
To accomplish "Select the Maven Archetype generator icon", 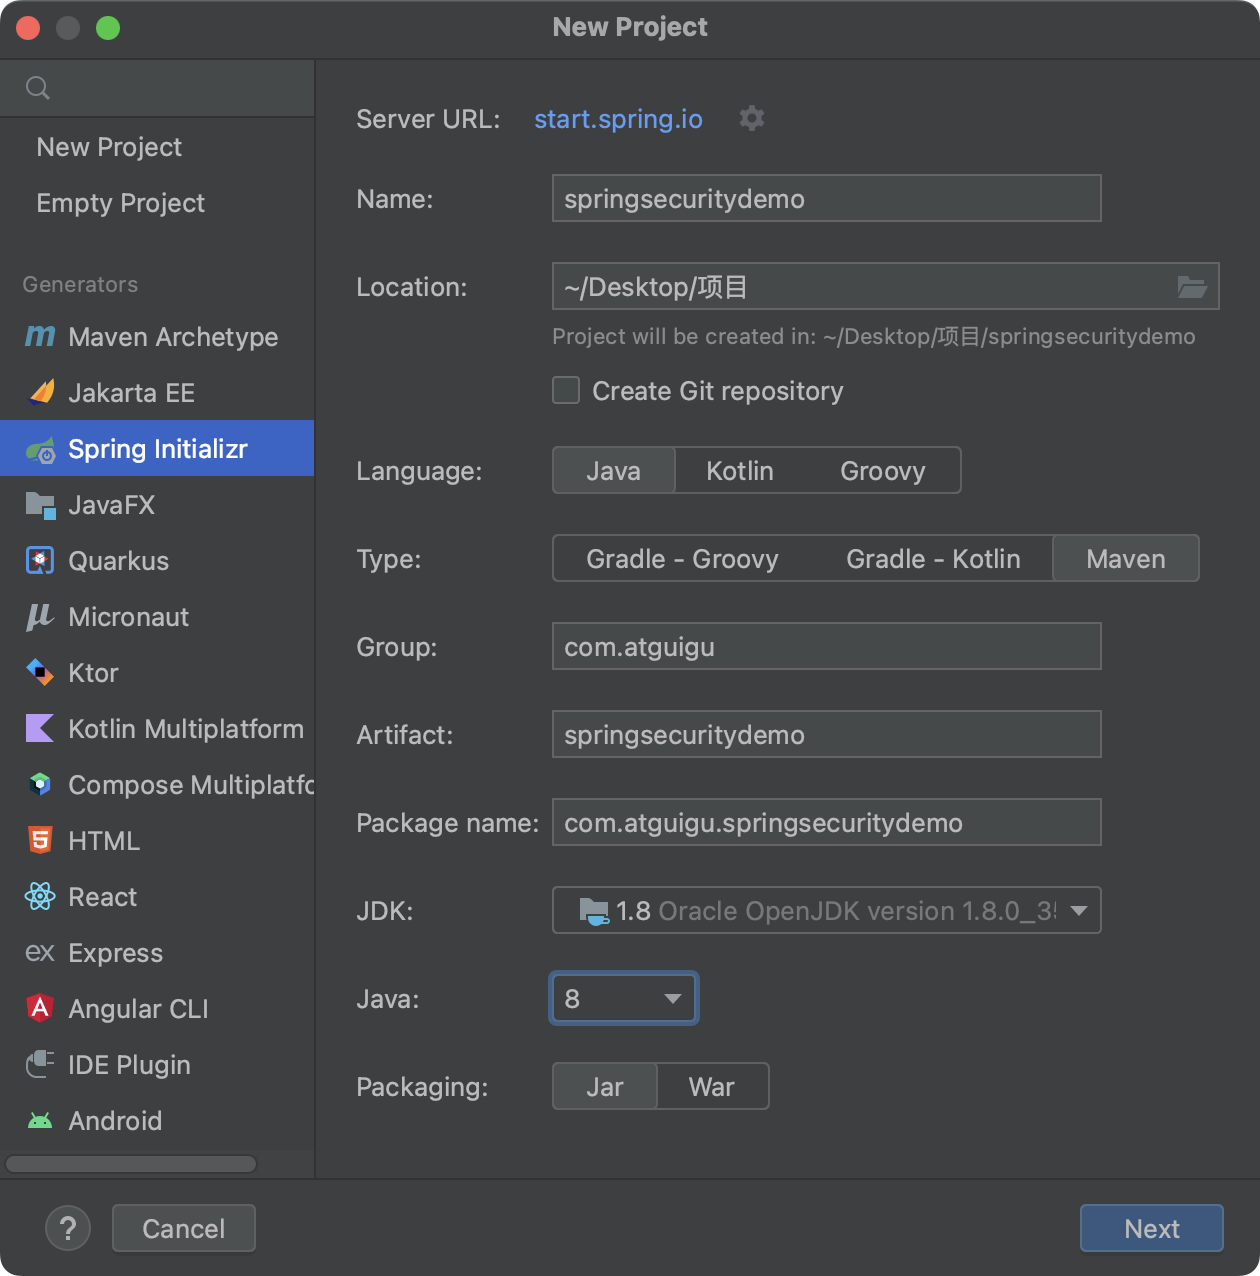I will click(40, 337).
